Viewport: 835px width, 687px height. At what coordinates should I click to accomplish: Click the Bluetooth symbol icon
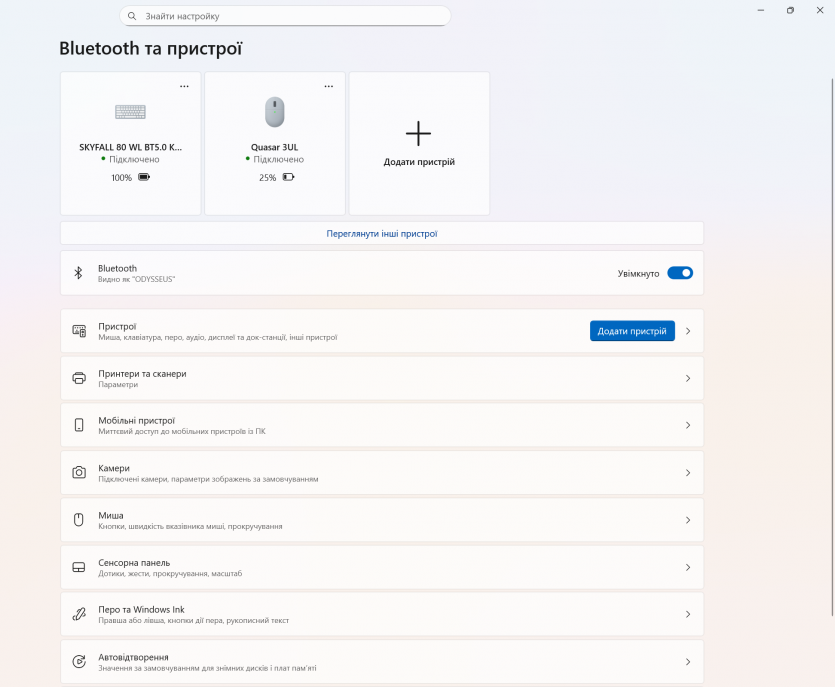[x=78, y=273]
